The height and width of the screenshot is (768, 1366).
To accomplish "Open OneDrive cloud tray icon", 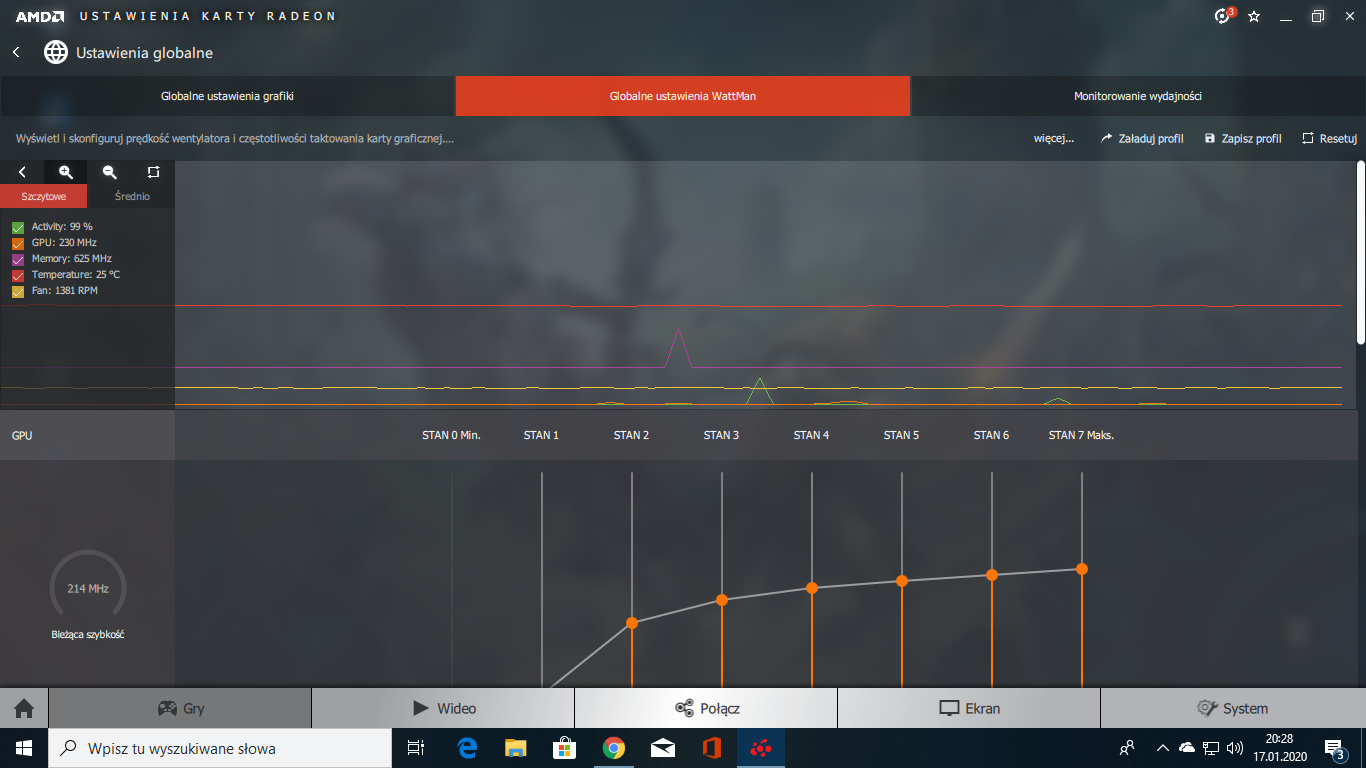I will pos(1187,748).
